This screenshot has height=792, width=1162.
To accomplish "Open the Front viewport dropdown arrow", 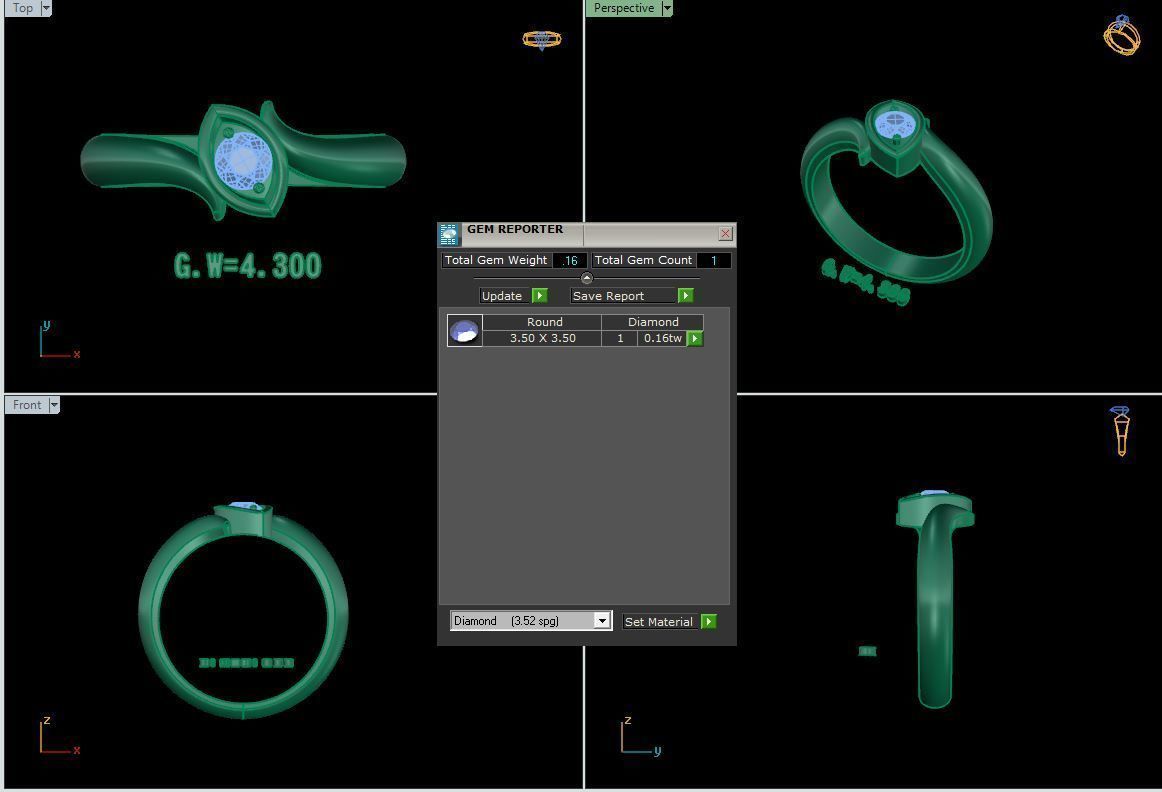I will pyautogui.click(x=54, y=405).
